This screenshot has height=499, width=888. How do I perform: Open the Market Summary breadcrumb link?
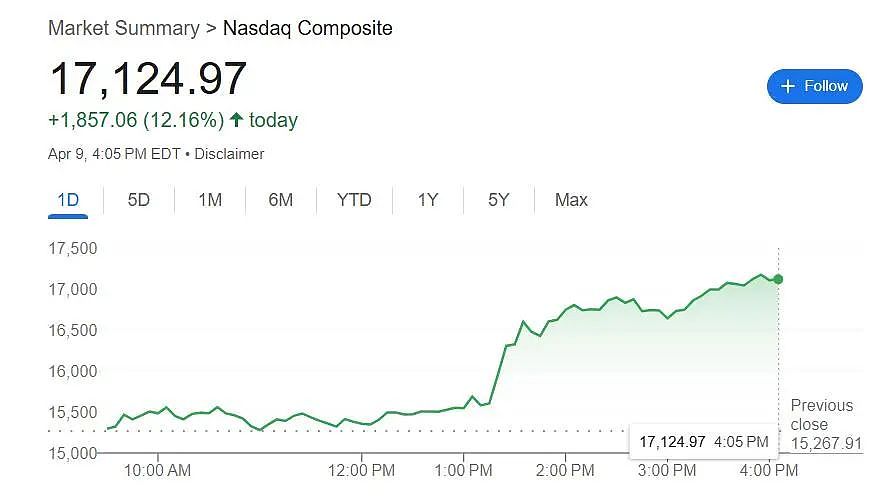(123, 28)
